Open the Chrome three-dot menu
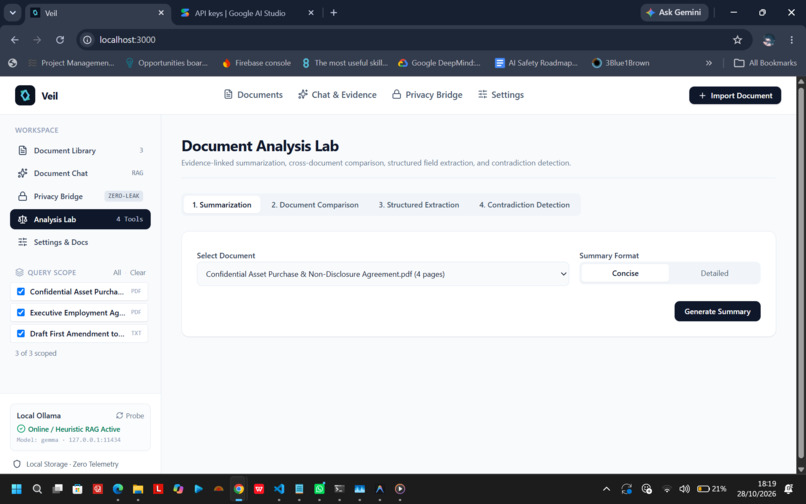Image resolution: width=806 pixels, height=504 pixels. pyautogui.click(x=792, y=40)
